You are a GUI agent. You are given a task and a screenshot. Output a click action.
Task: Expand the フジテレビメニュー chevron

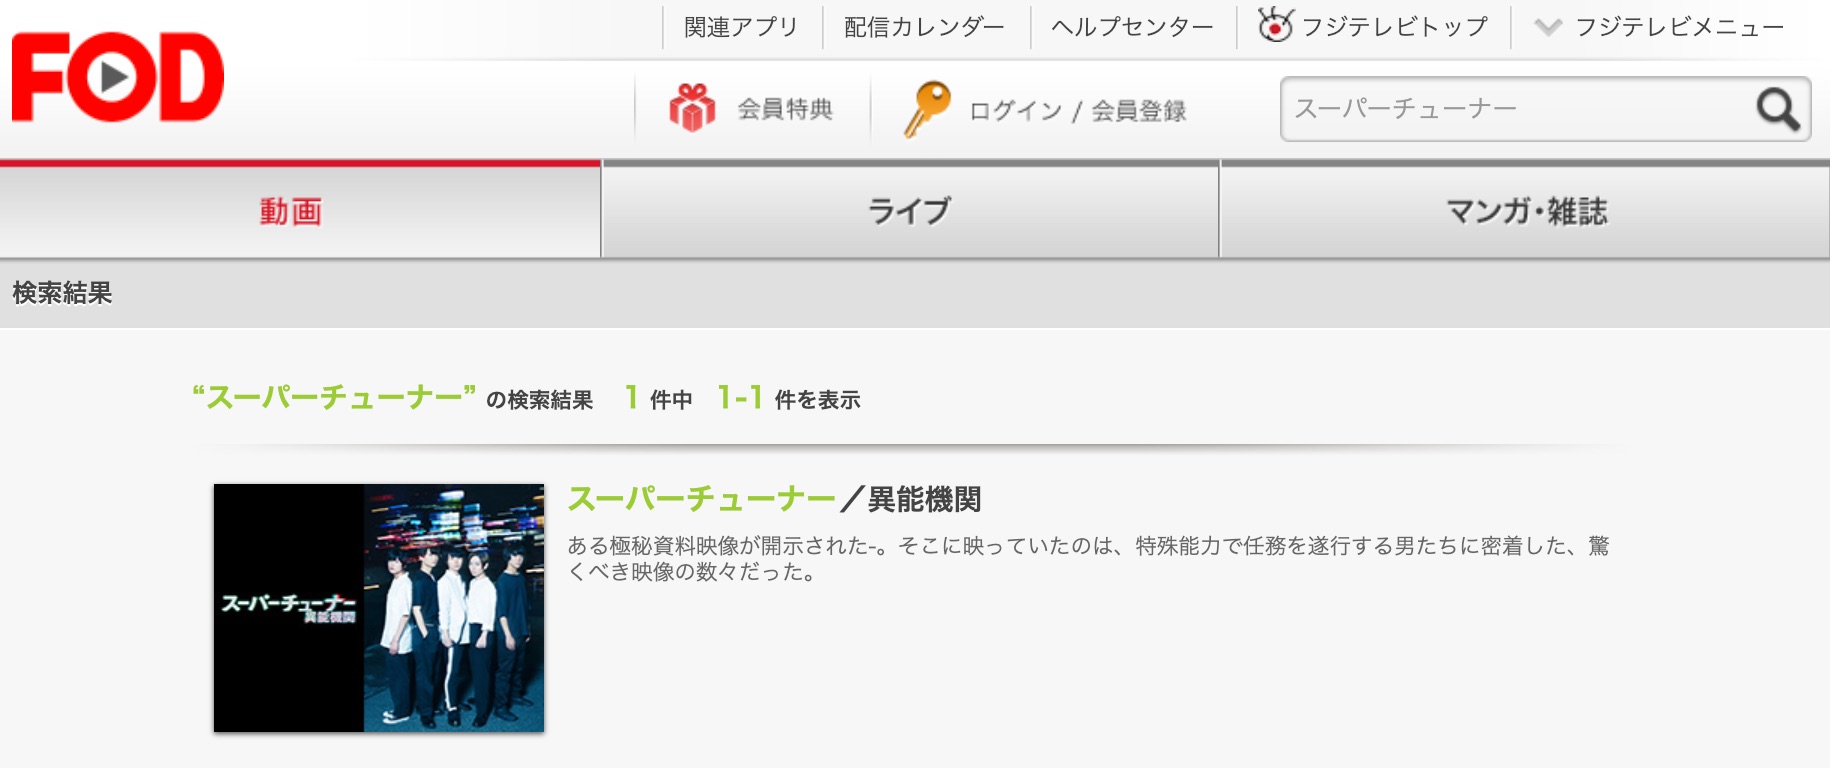(x=1548, y=27)
